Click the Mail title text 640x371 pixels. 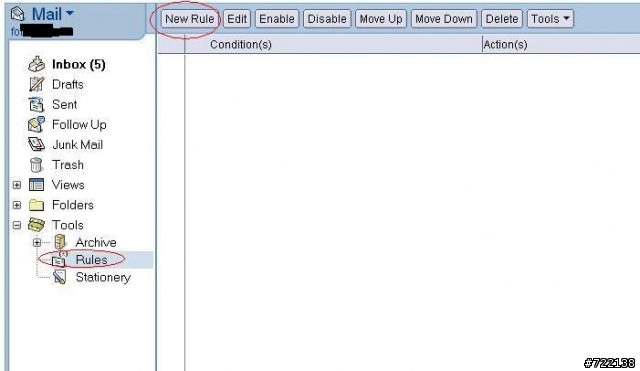pos(47,14)
